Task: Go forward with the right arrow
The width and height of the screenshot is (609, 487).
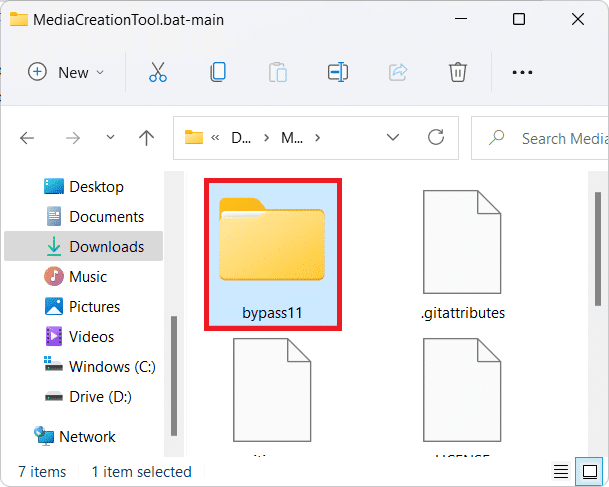Action: (73, 138)
